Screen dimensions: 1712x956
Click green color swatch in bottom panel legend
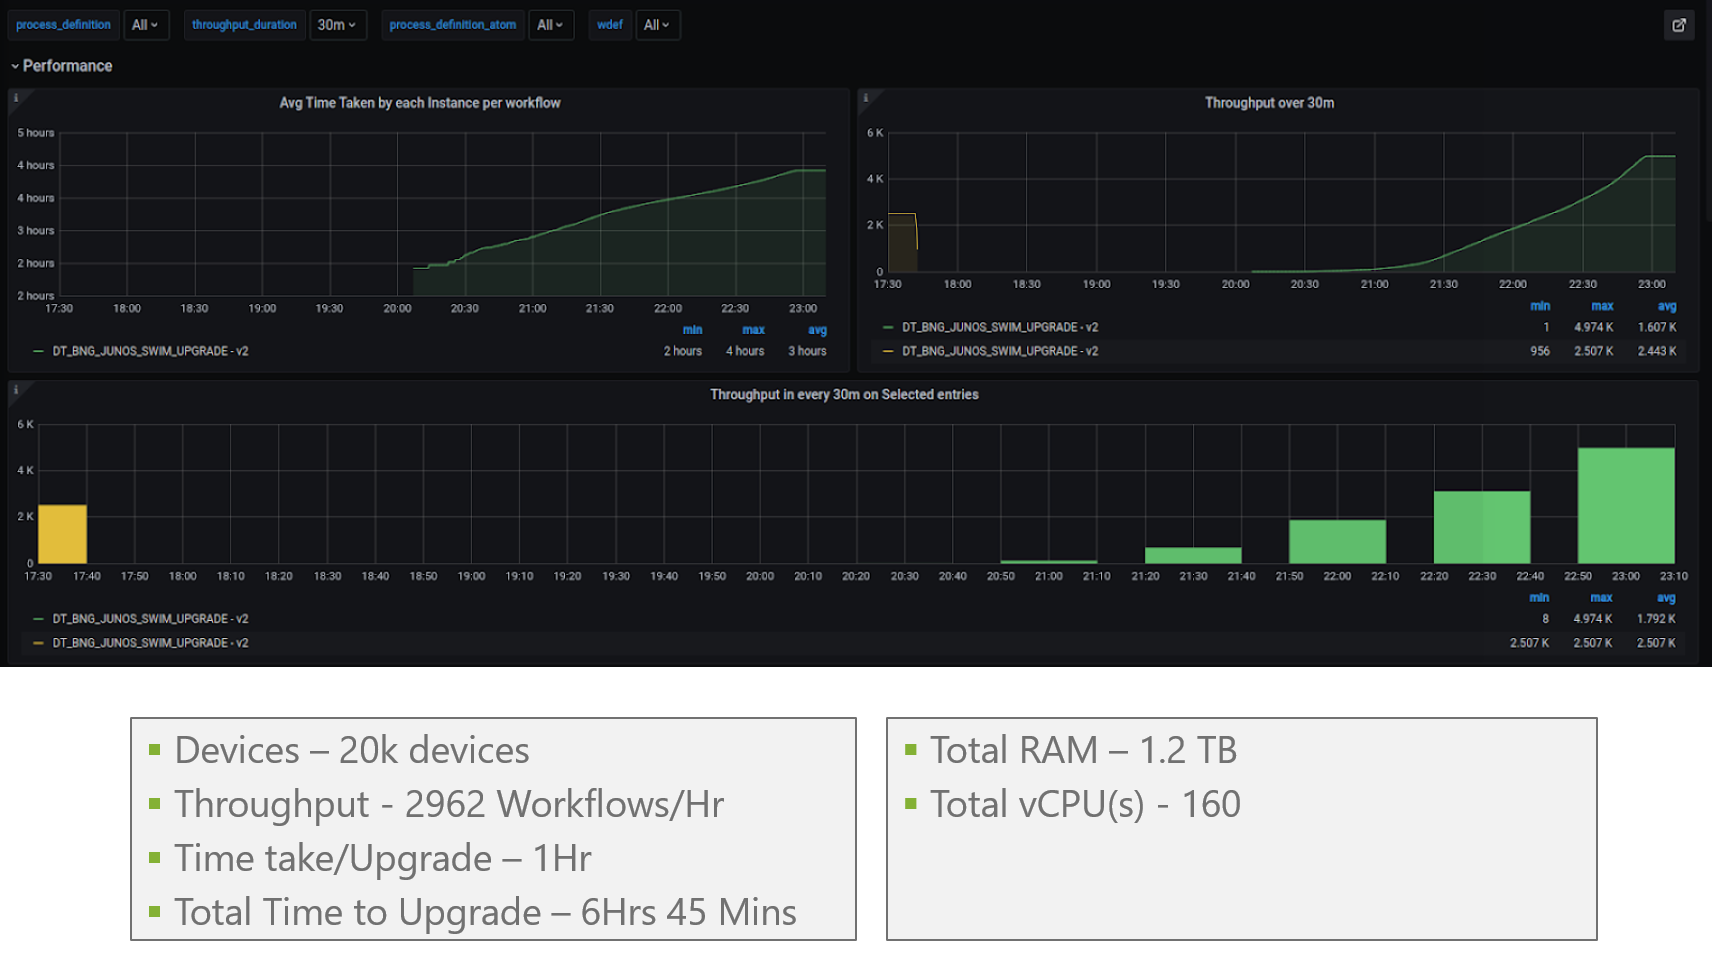click(39, 619)
